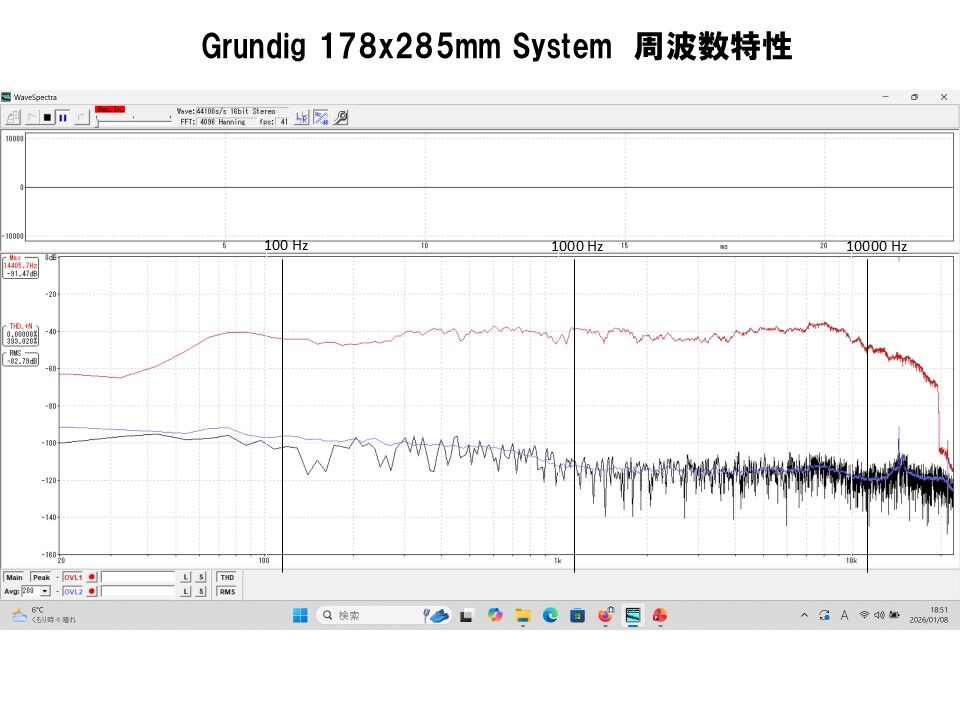Open the Avg value dropdown
960x720 pixels.
click(45, 590)
